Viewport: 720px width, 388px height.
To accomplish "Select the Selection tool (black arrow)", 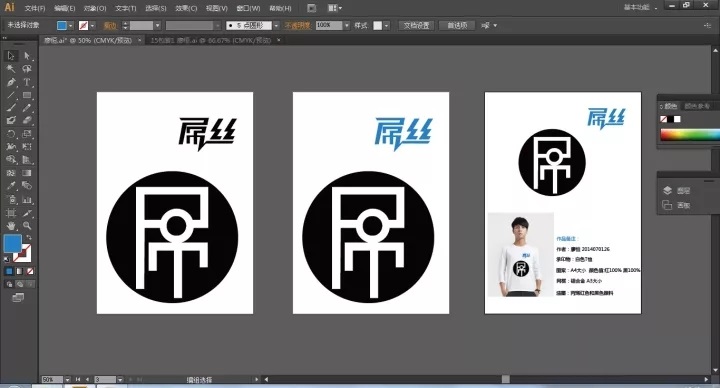I will pyautogui.click(x=11, y=56).
